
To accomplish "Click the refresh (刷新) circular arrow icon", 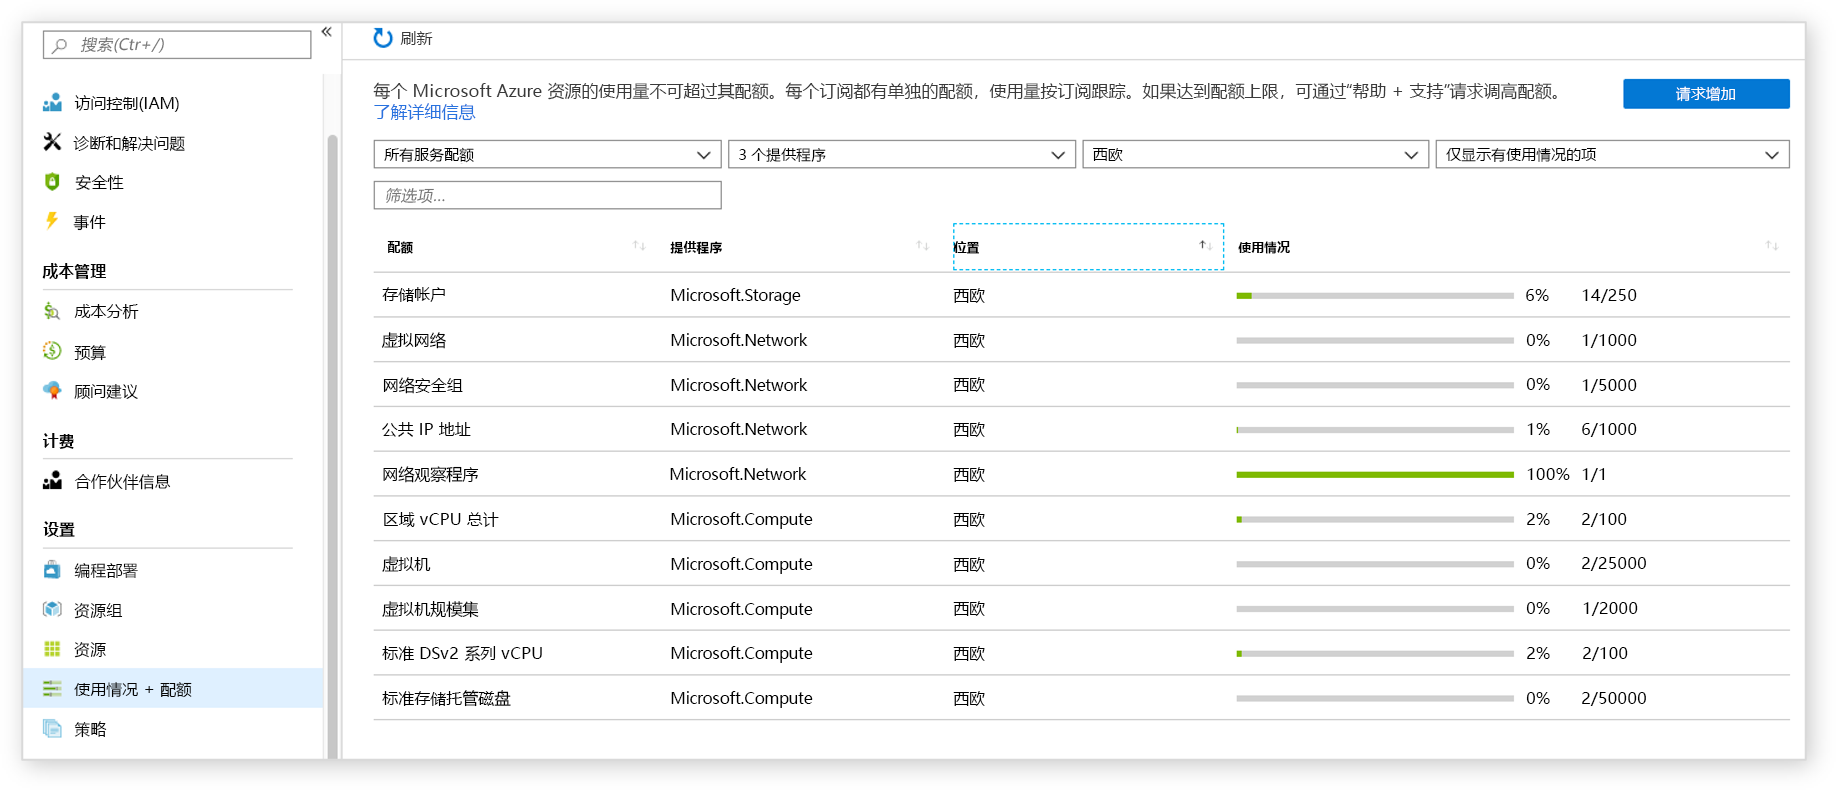I will (x=383, y=38).
